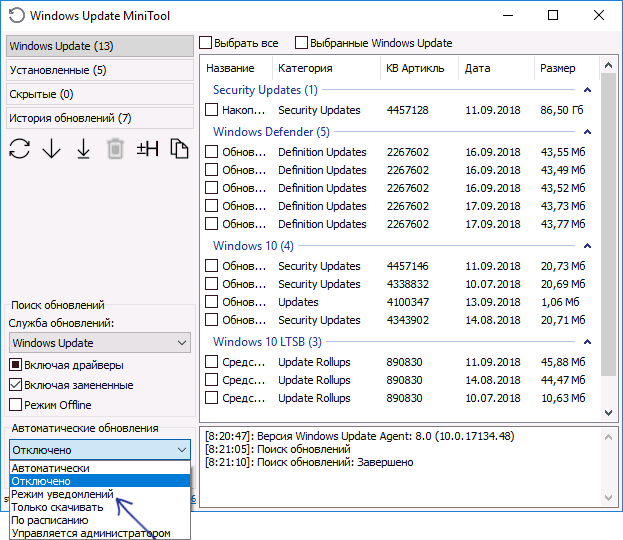The image size is (623, 540).
Task: Collapse the Windows 10 LTSB (3) group
Action: pos(587,342)
